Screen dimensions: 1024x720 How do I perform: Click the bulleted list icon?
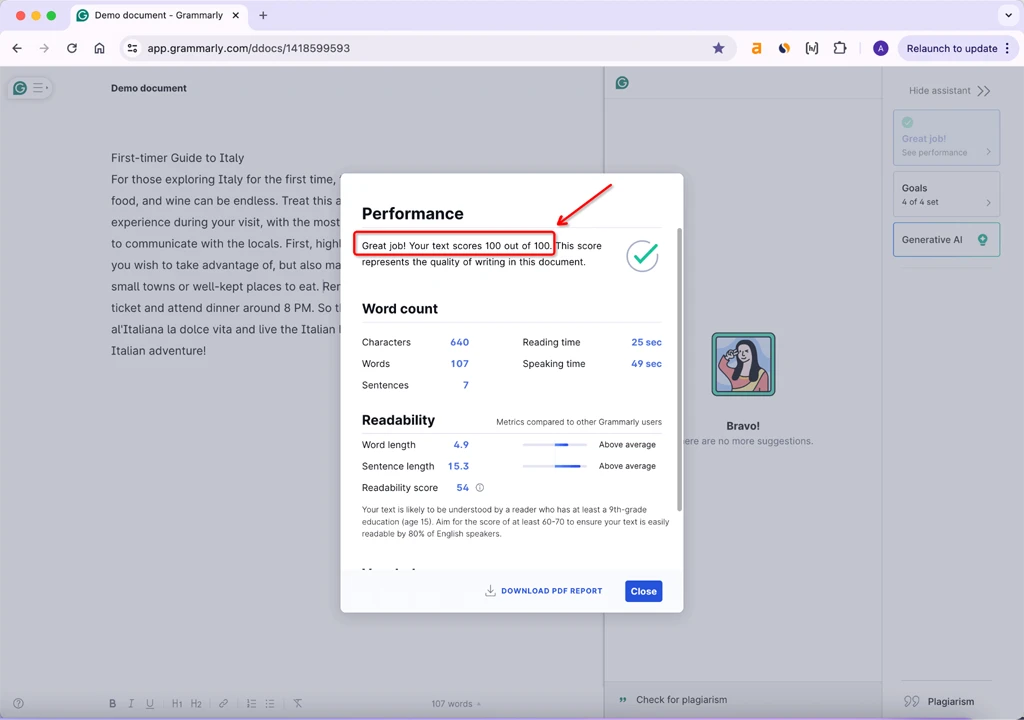tap(270, 704)
